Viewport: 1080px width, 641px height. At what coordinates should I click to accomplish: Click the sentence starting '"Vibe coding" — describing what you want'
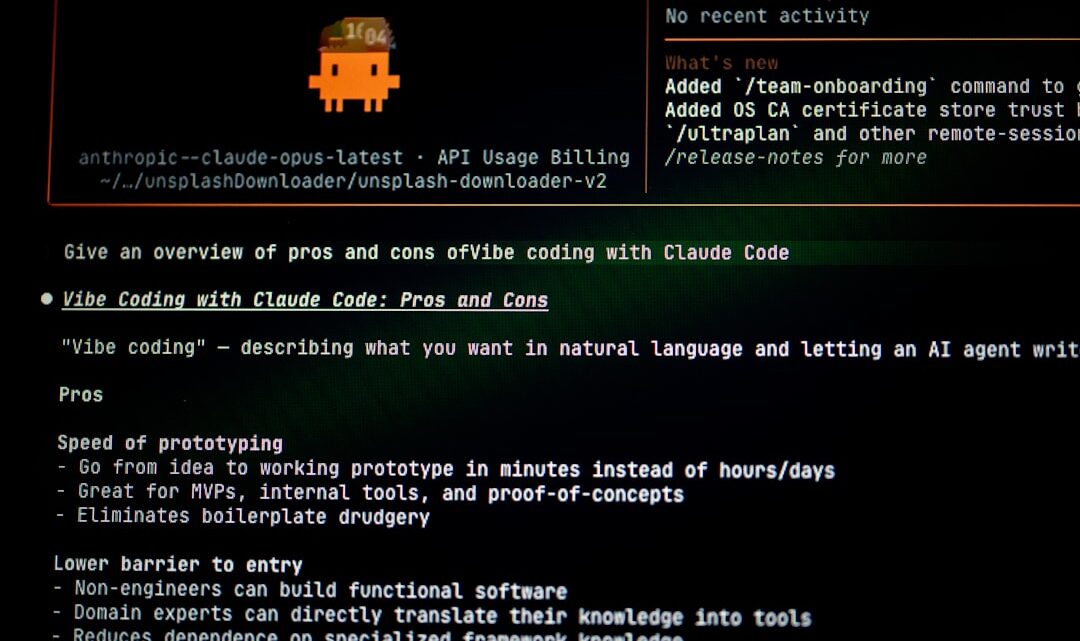[x=570, y=349]
